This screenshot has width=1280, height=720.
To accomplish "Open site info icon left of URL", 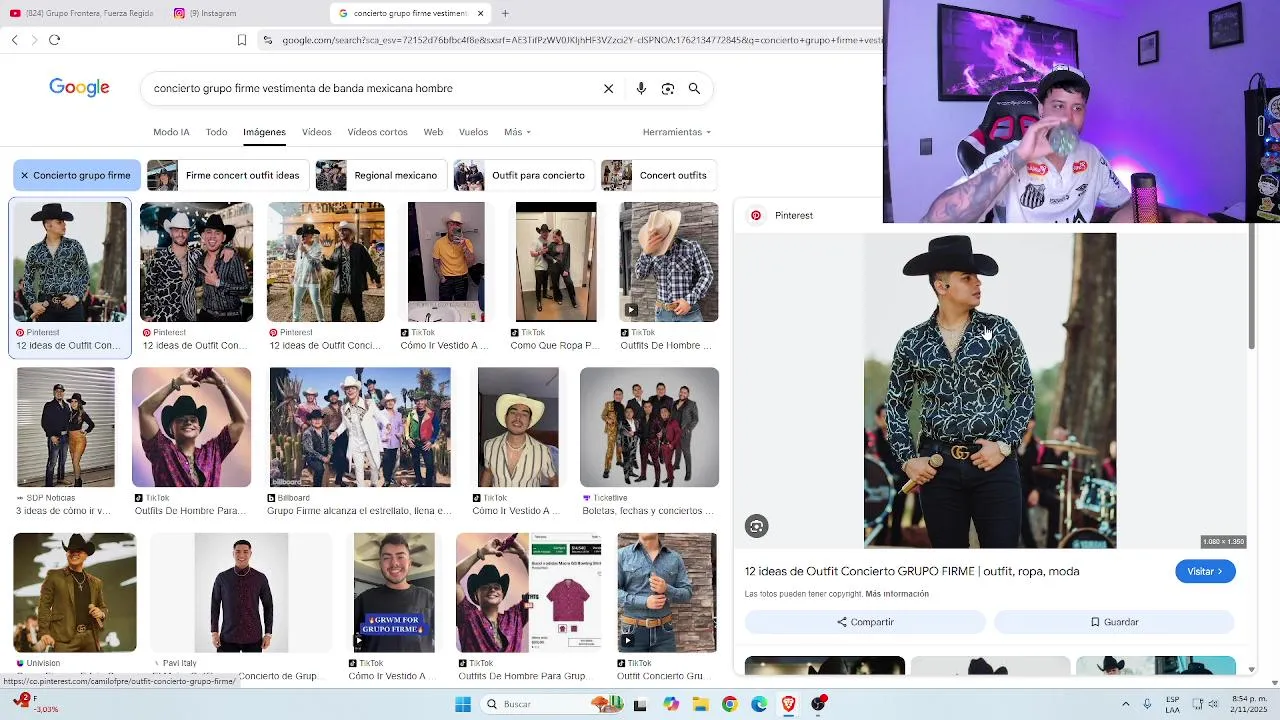I will point(267,40).
